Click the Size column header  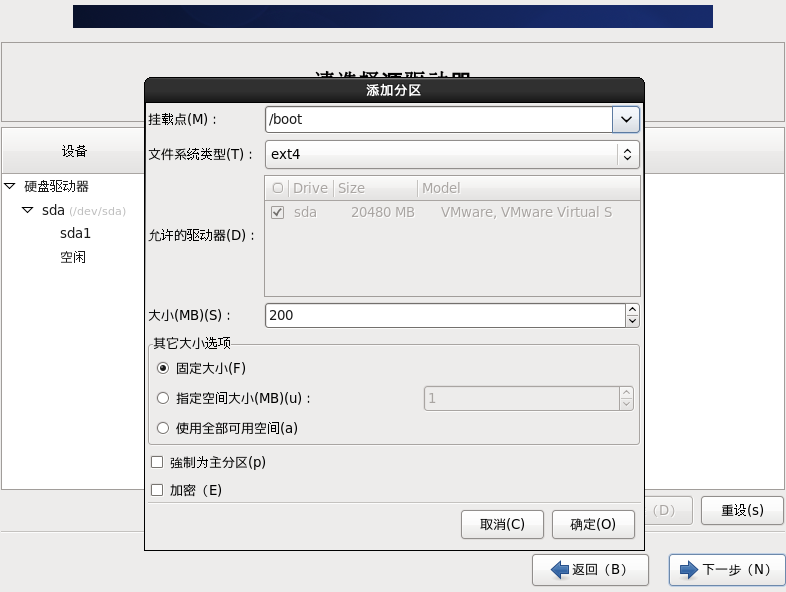click(x=375, y=188)
